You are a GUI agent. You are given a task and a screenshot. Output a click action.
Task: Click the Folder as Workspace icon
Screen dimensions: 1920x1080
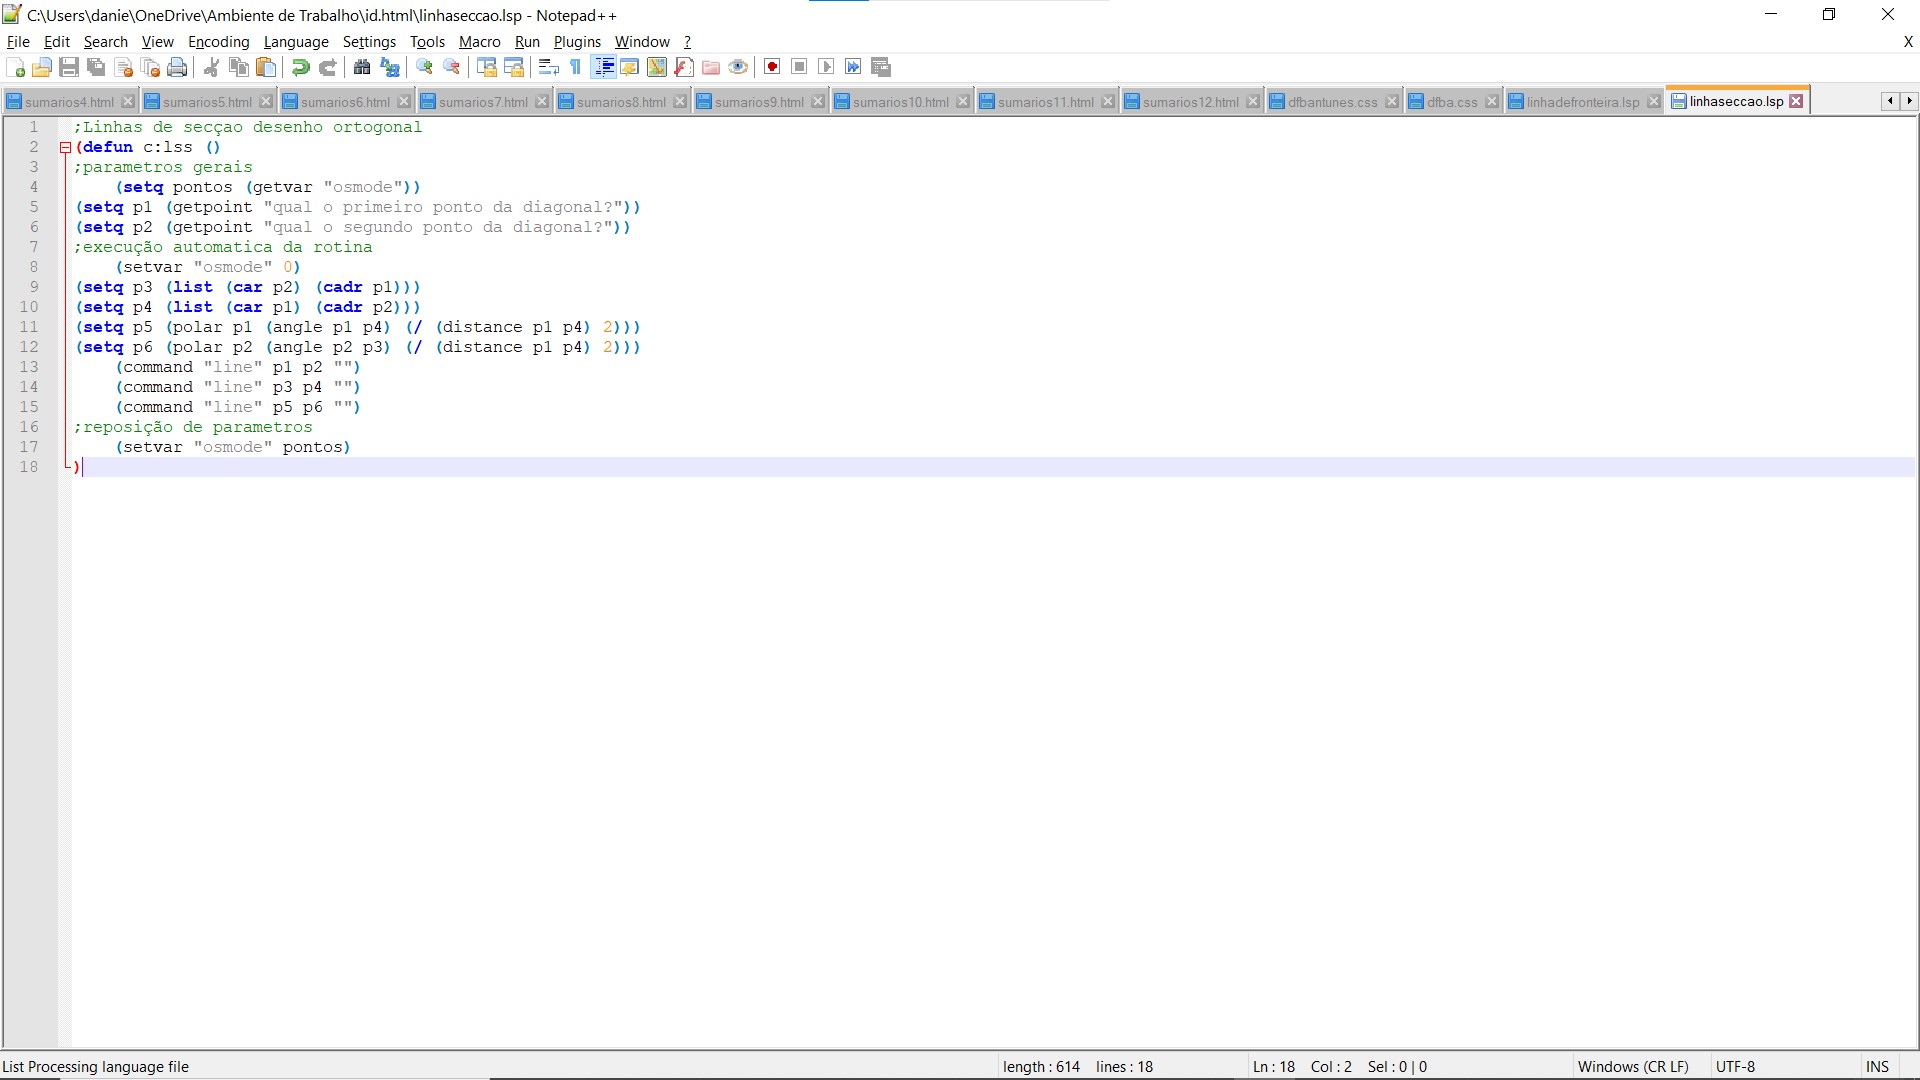711,67
